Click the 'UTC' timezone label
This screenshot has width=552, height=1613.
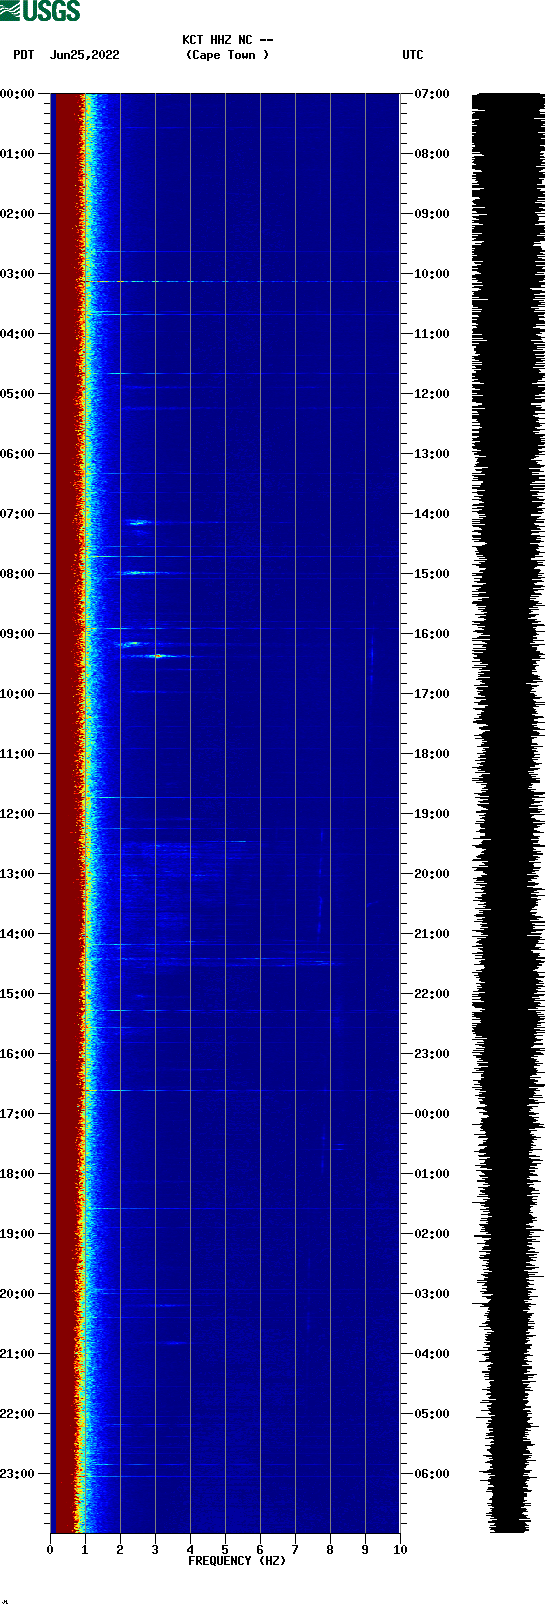pyautogui.click(x=413, y=55)
